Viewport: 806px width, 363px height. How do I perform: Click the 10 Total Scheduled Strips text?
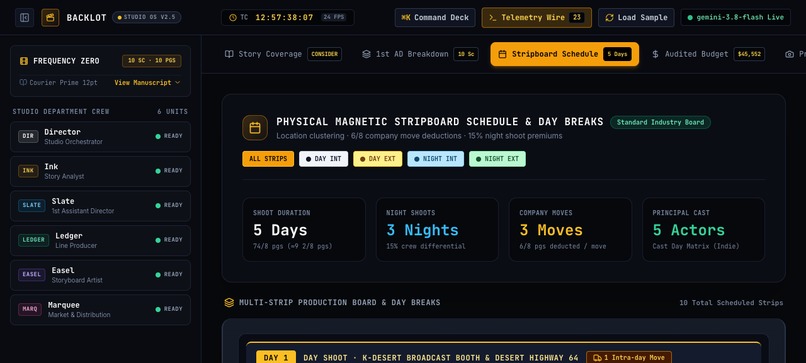click(x=731, y=303)
